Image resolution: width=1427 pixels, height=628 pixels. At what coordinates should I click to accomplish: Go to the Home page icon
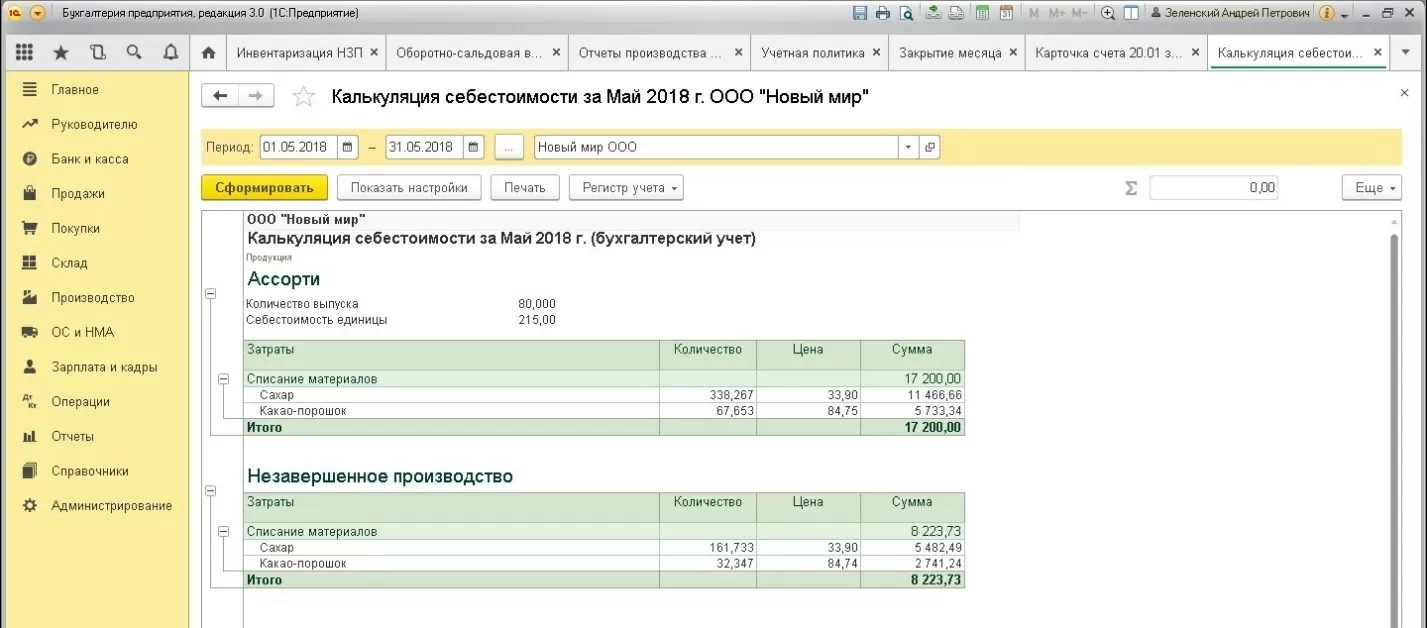coord(208,52)
